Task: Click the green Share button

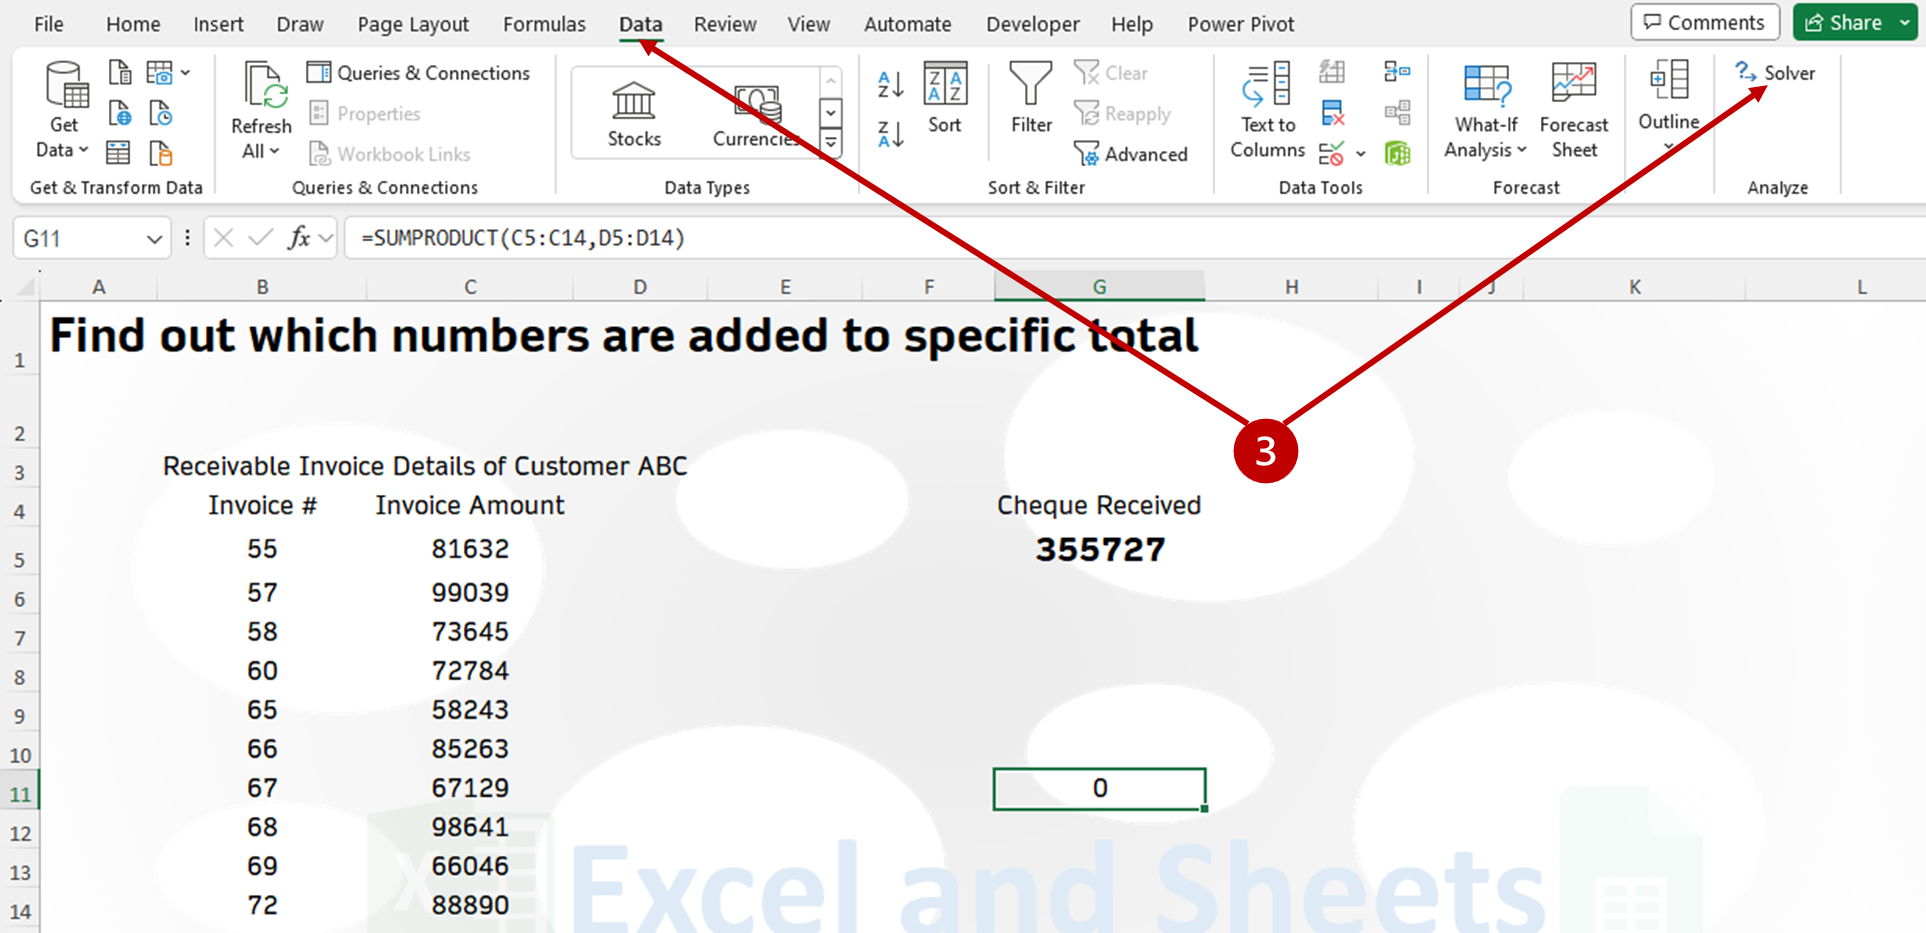Action: point(1843,22)
